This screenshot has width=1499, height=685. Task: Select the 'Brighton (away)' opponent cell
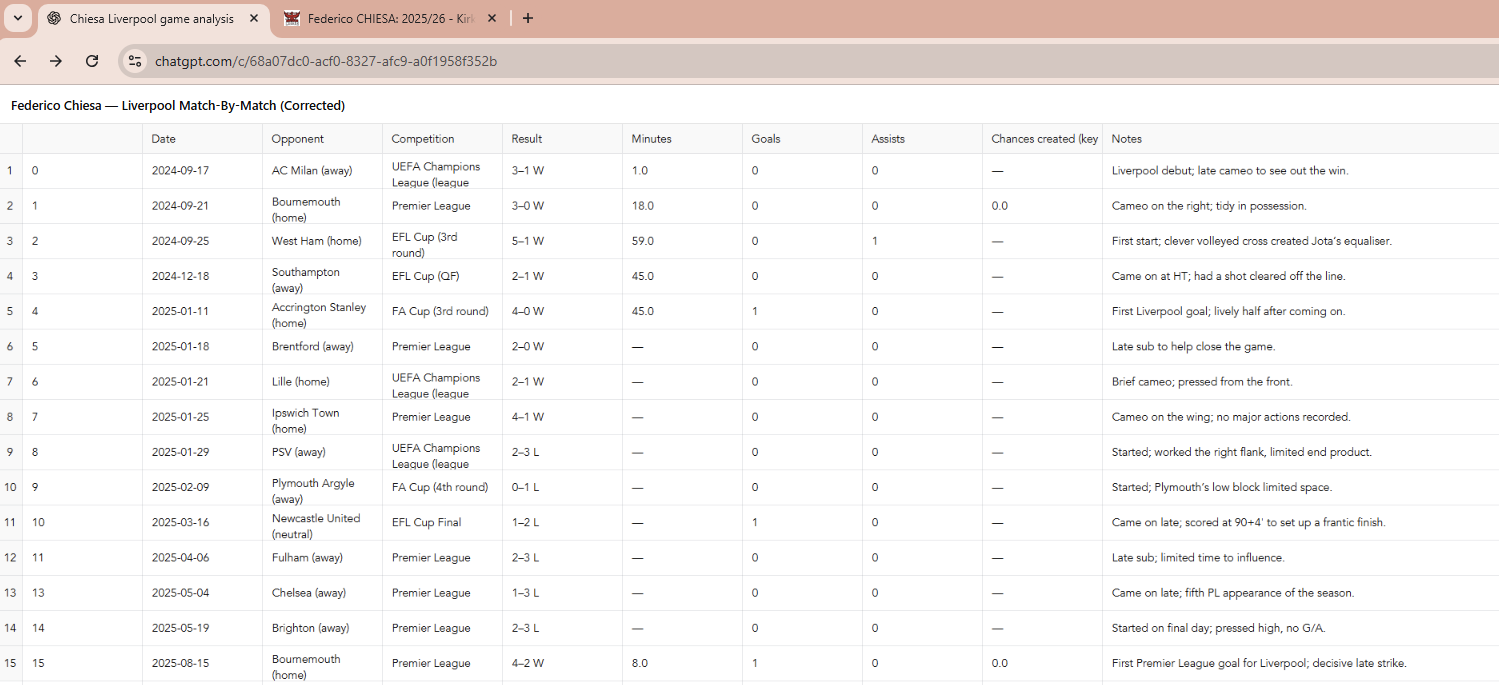pyautogui.click(x=322, y=628)
